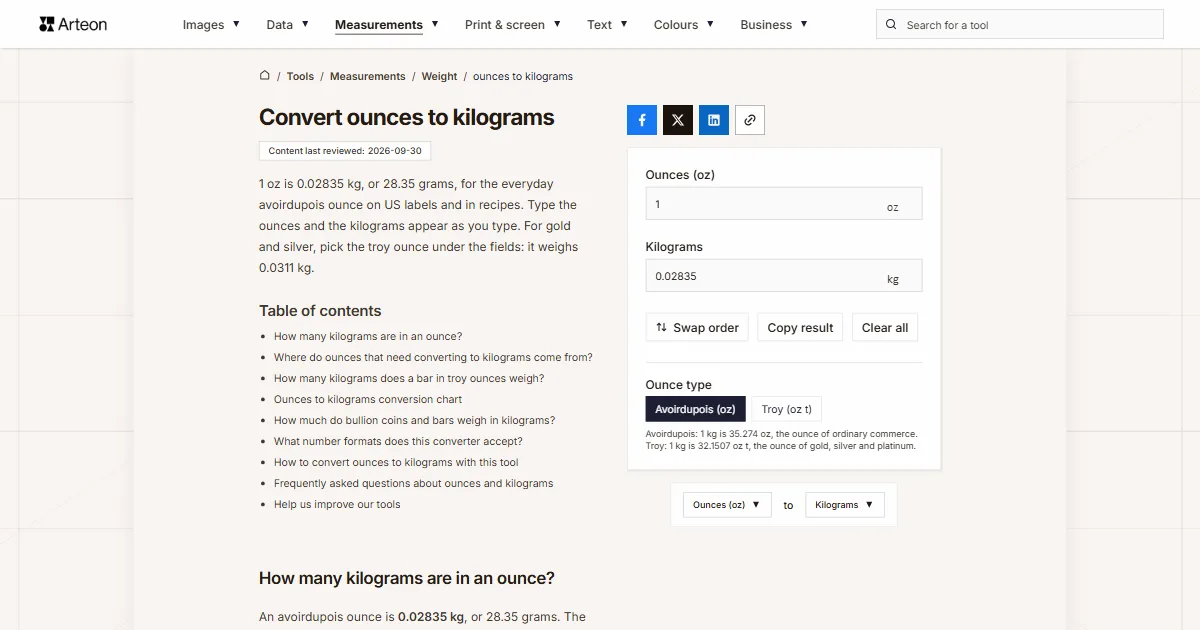Open the Colours menu
The width and height of the screenshot is (1200, 630).
pyautogui.click(x=684, y=25)
